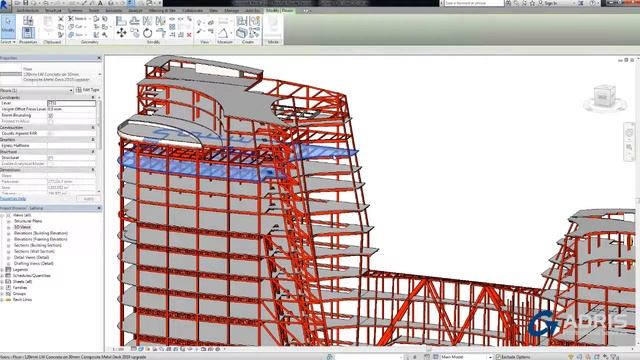Click the Notch geometry tool
Viewport: 640px width, 360px height.
point(77,19)
